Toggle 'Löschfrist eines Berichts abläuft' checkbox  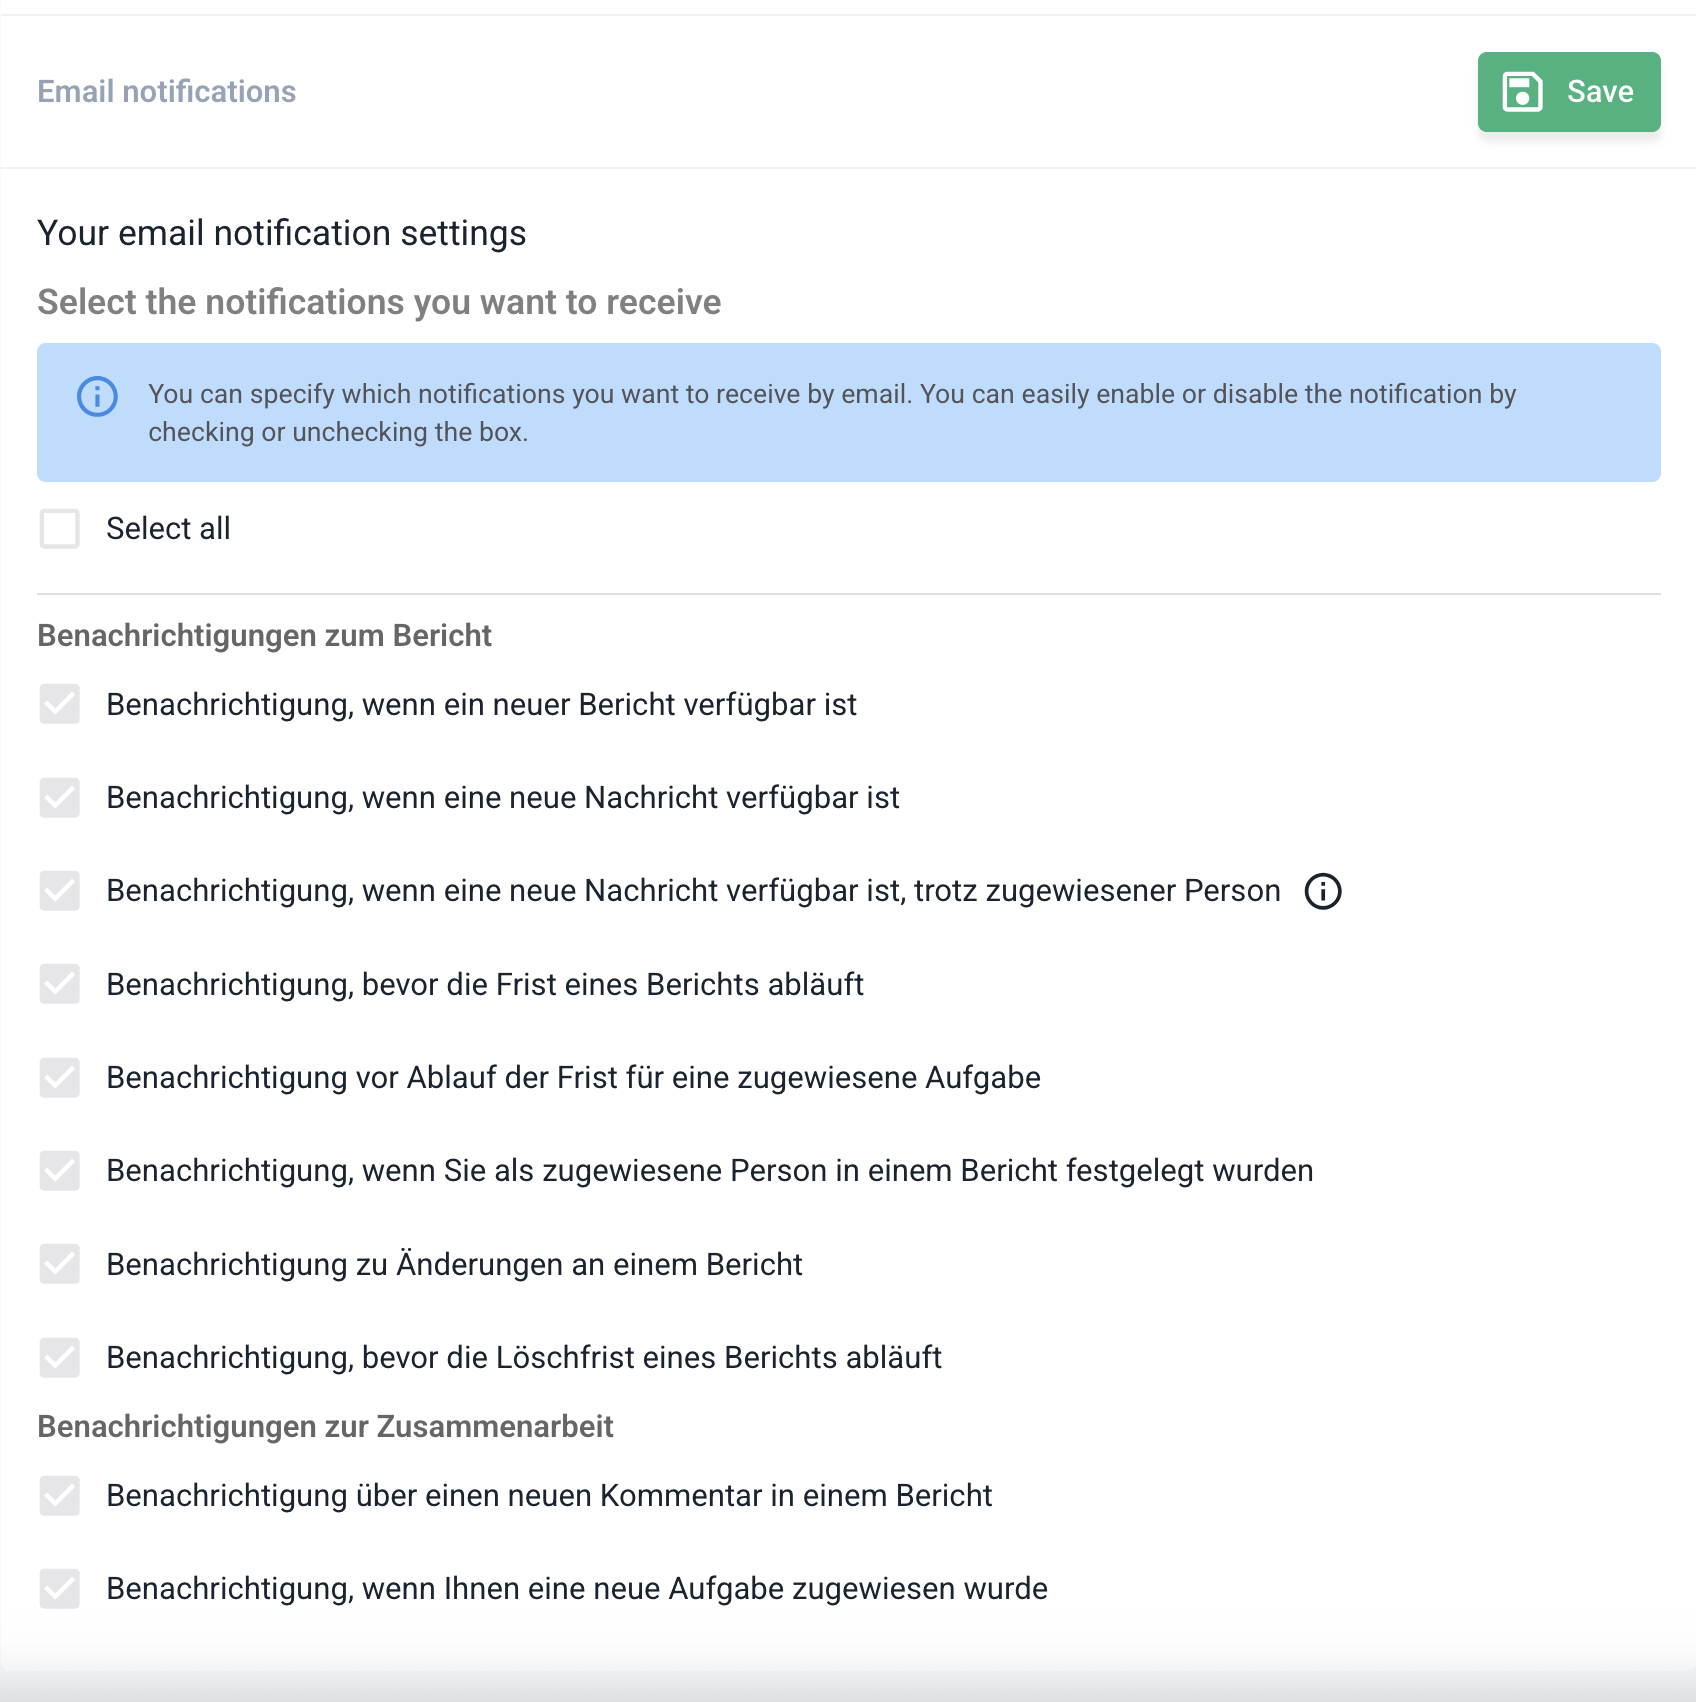tap(60, 1358)
